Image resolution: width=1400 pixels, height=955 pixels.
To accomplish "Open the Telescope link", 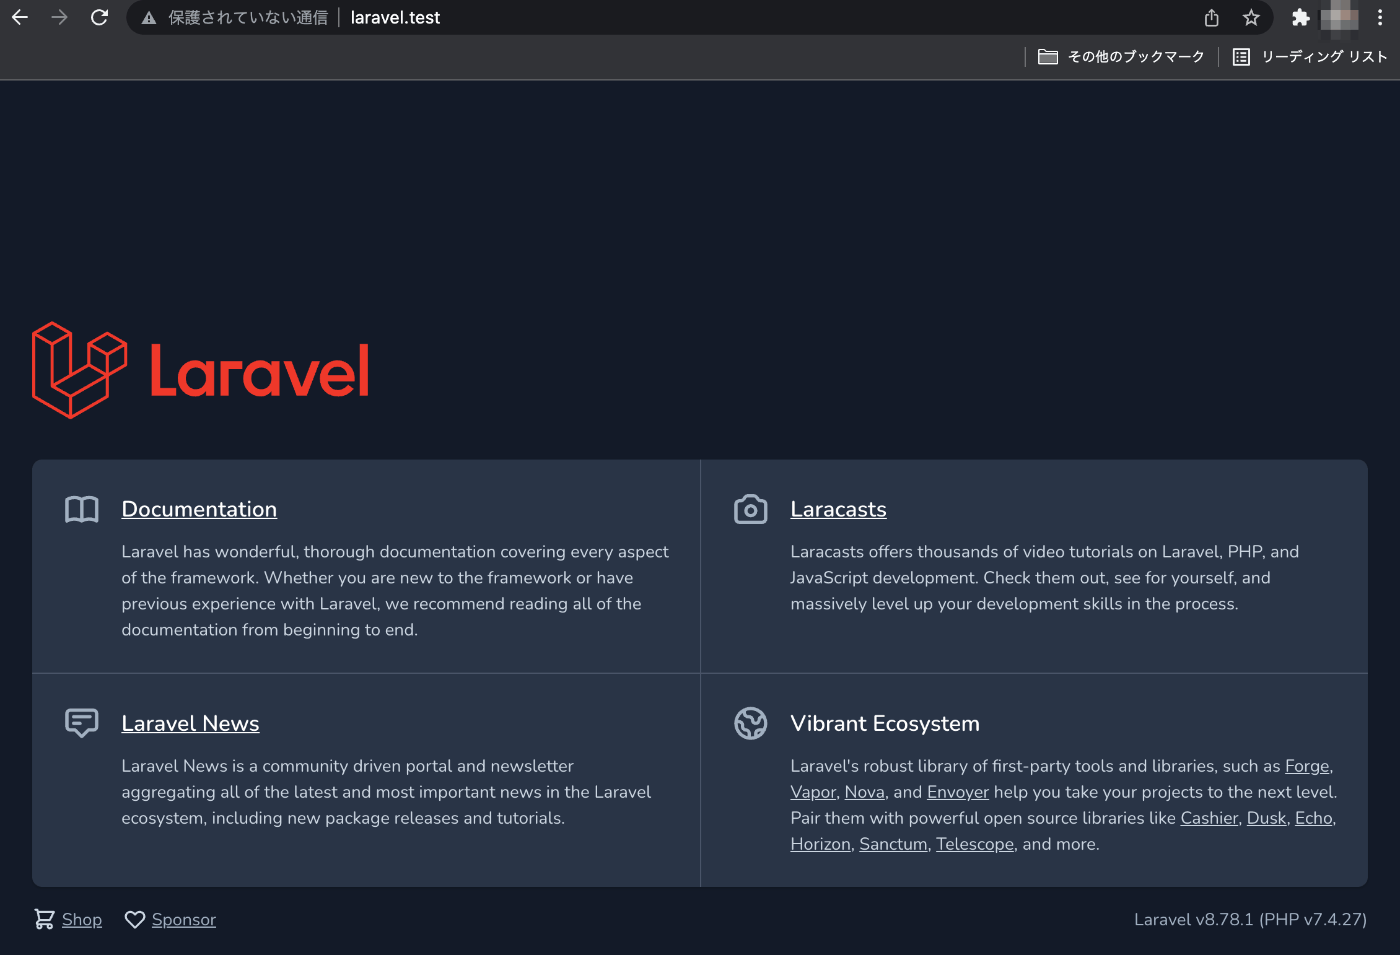I will pos(974,843).
